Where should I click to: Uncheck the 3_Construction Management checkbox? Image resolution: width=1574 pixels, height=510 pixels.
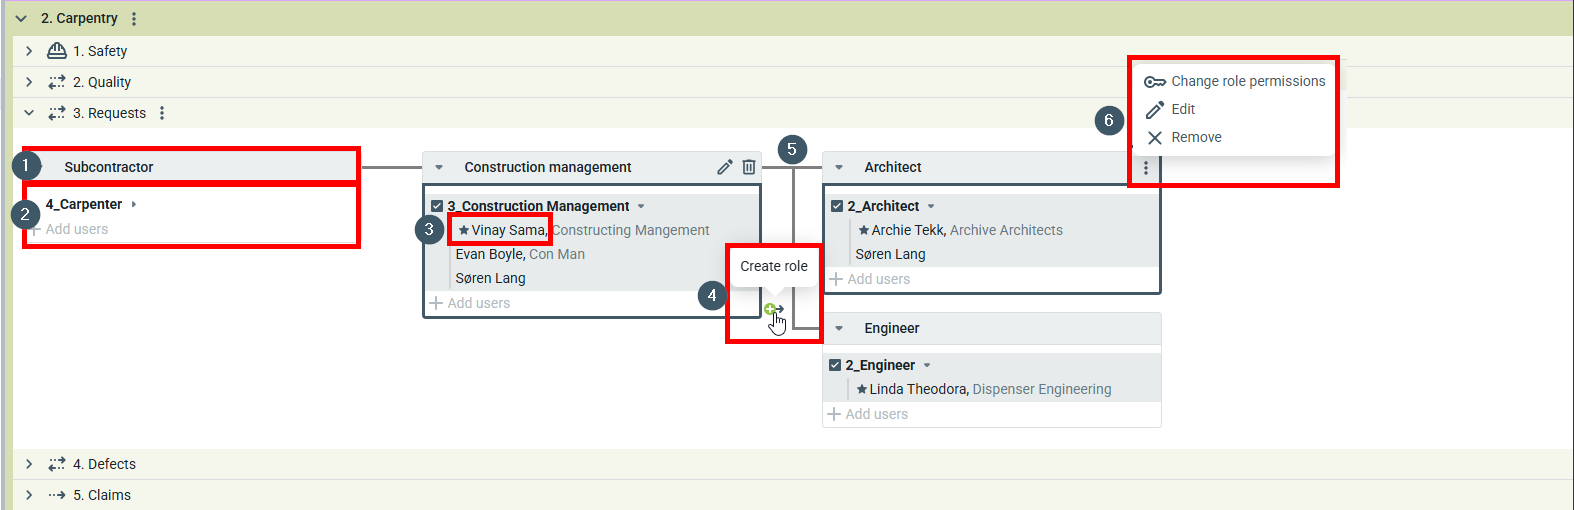(x=437, y=206)
